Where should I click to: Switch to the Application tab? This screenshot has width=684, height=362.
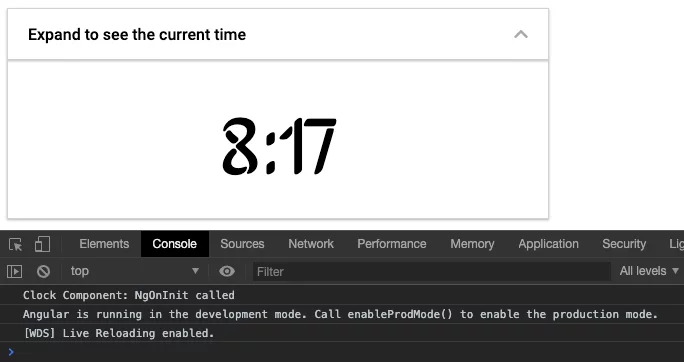[x=548, y=244]
